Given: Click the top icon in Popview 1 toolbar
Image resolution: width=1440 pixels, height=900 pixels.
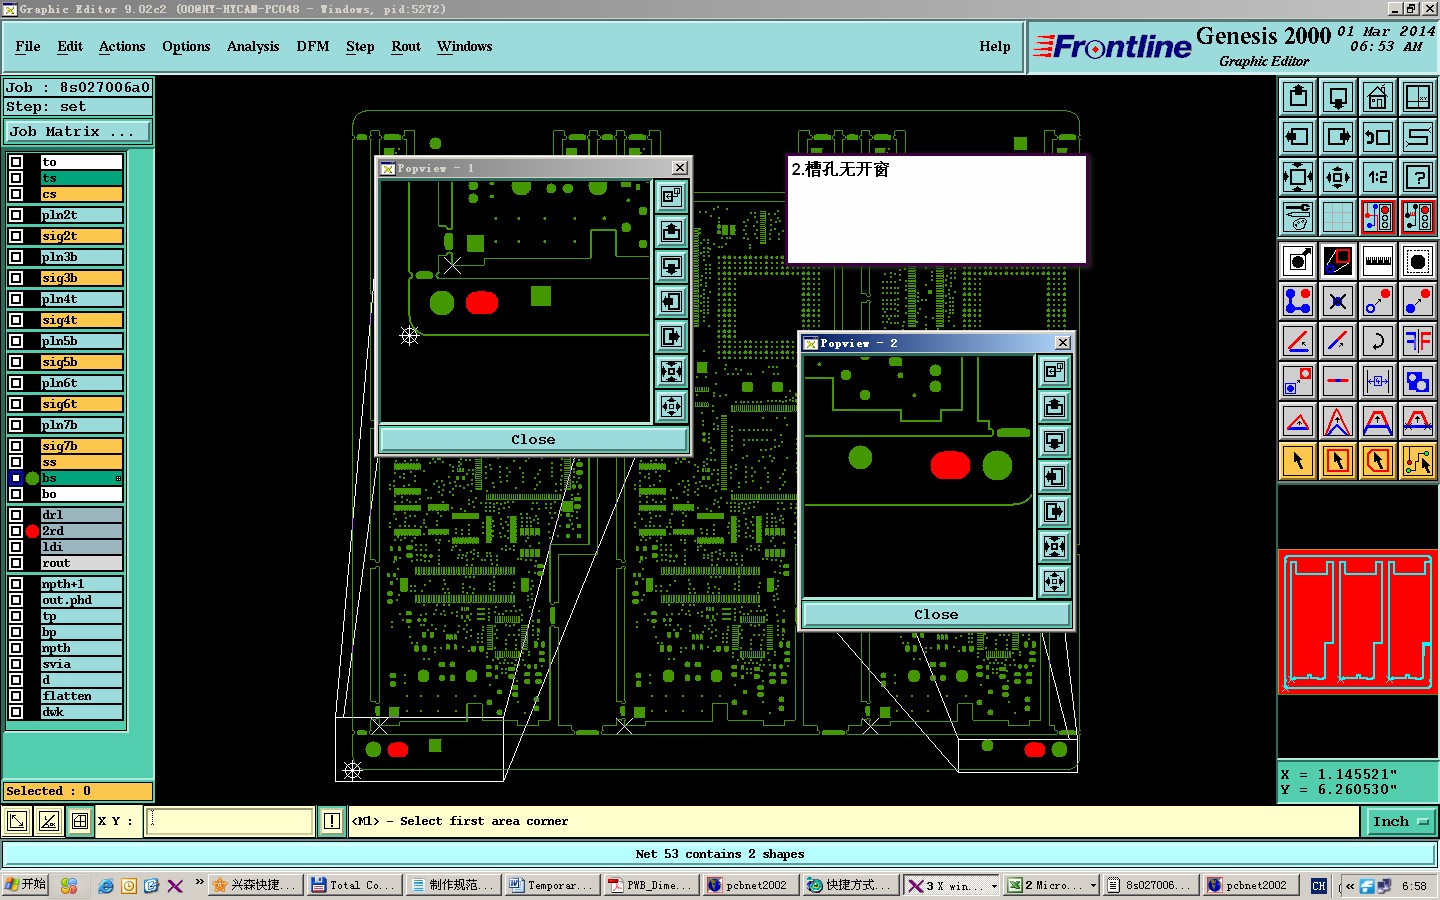Looking at the screenshot, I should click(671, 196).
